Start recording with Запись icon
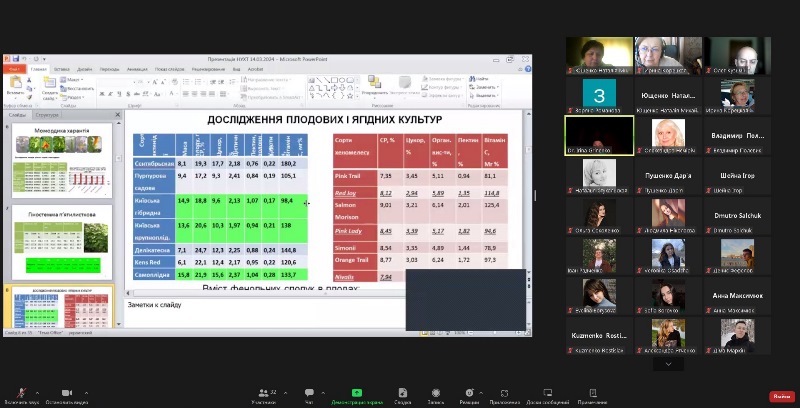 436,393
